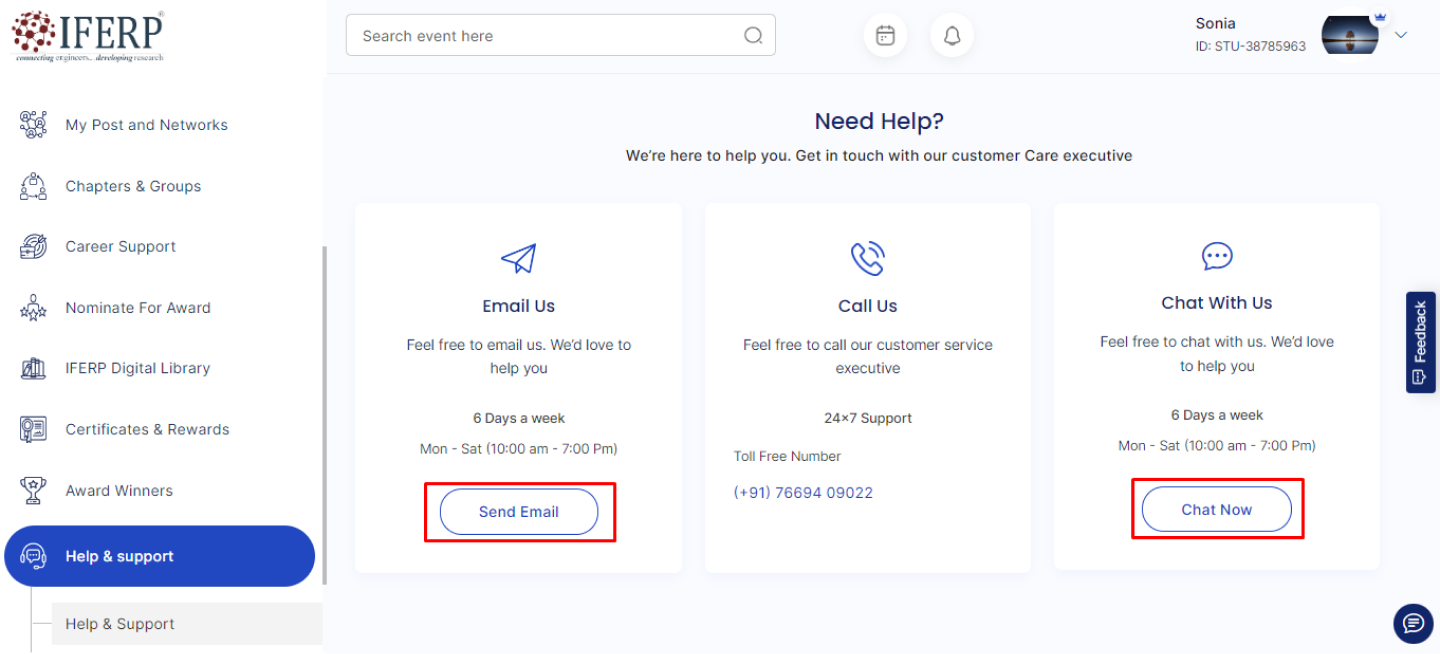This screenshot has height=654, width=1440.
Task: Open Sonia's profile avatar
Action: click(x=1350, y=35)
